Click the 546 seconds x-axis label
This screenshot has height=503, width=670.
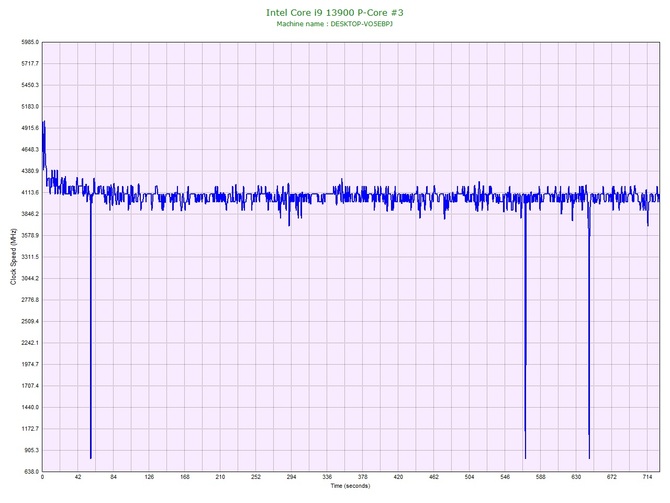[x=505, y=477]
